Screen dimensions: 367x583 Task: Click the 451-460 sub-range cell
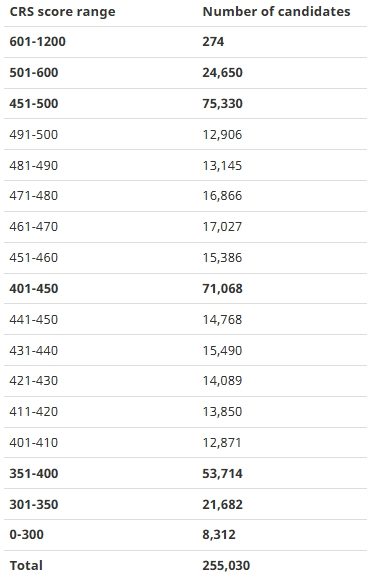[x=34, y=258]
